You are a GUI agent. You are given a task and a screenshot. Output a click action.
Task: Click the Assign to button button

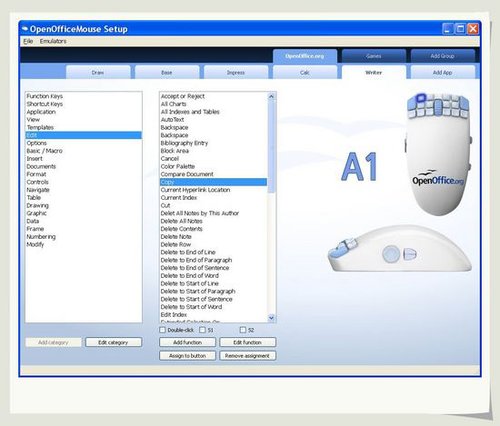click(187, 356)
